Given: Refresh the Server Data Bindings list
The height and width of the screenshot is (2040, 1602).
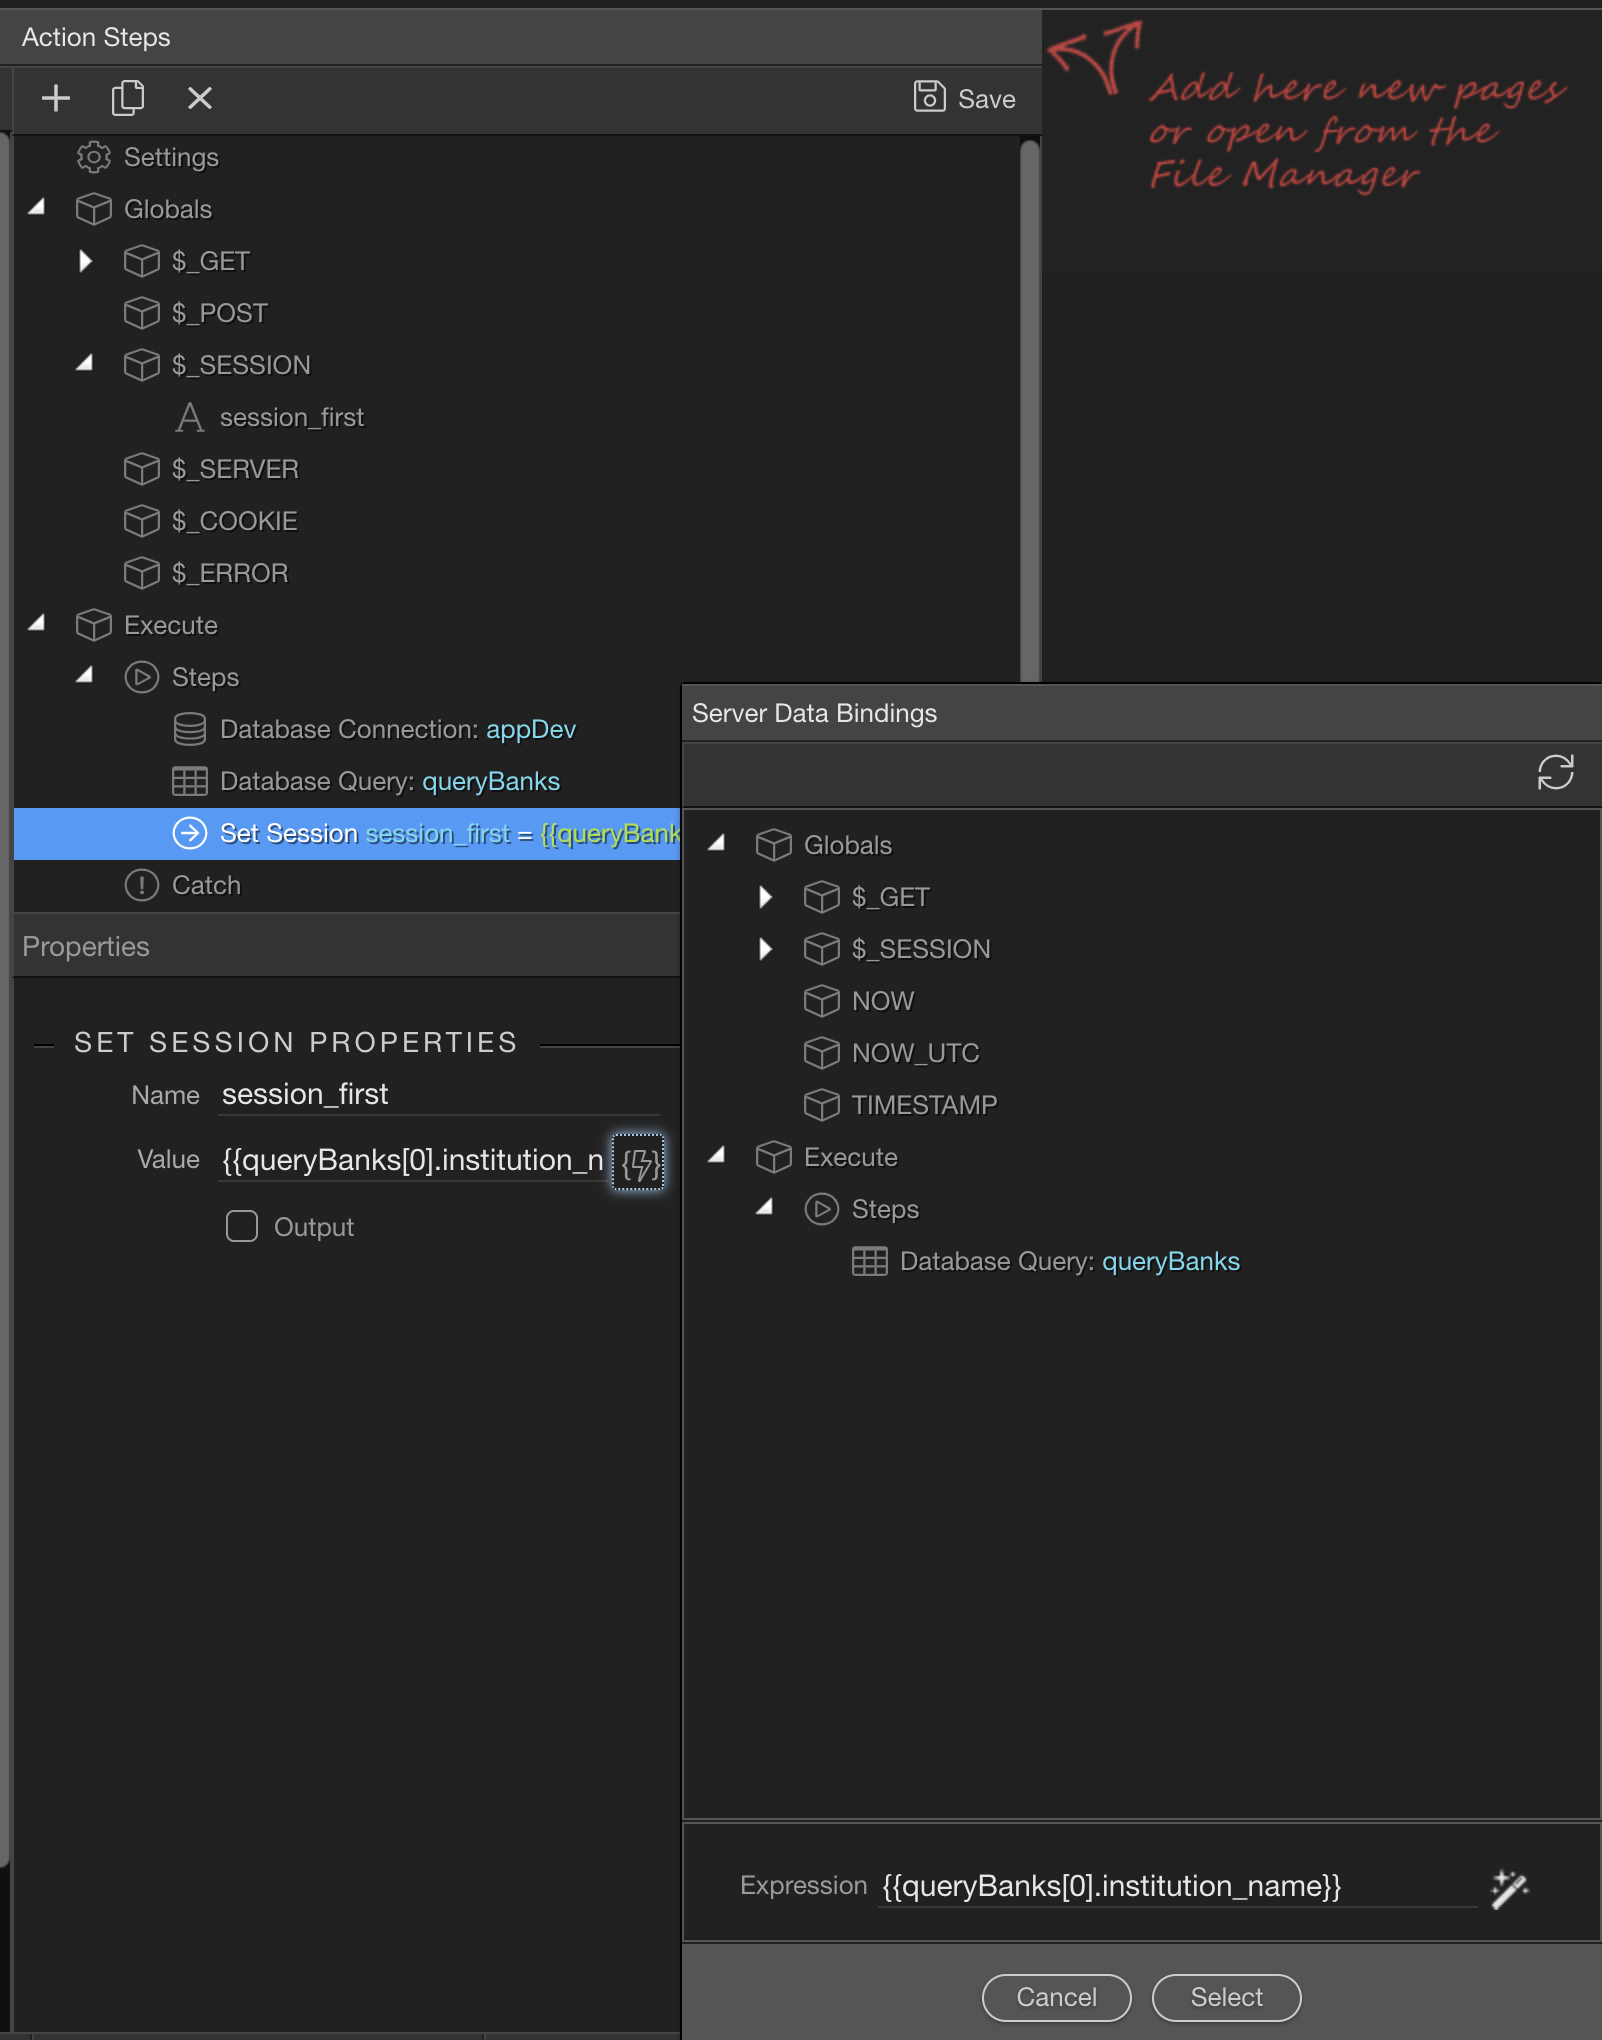Looking at the screenshot, I should [1556, 772].
